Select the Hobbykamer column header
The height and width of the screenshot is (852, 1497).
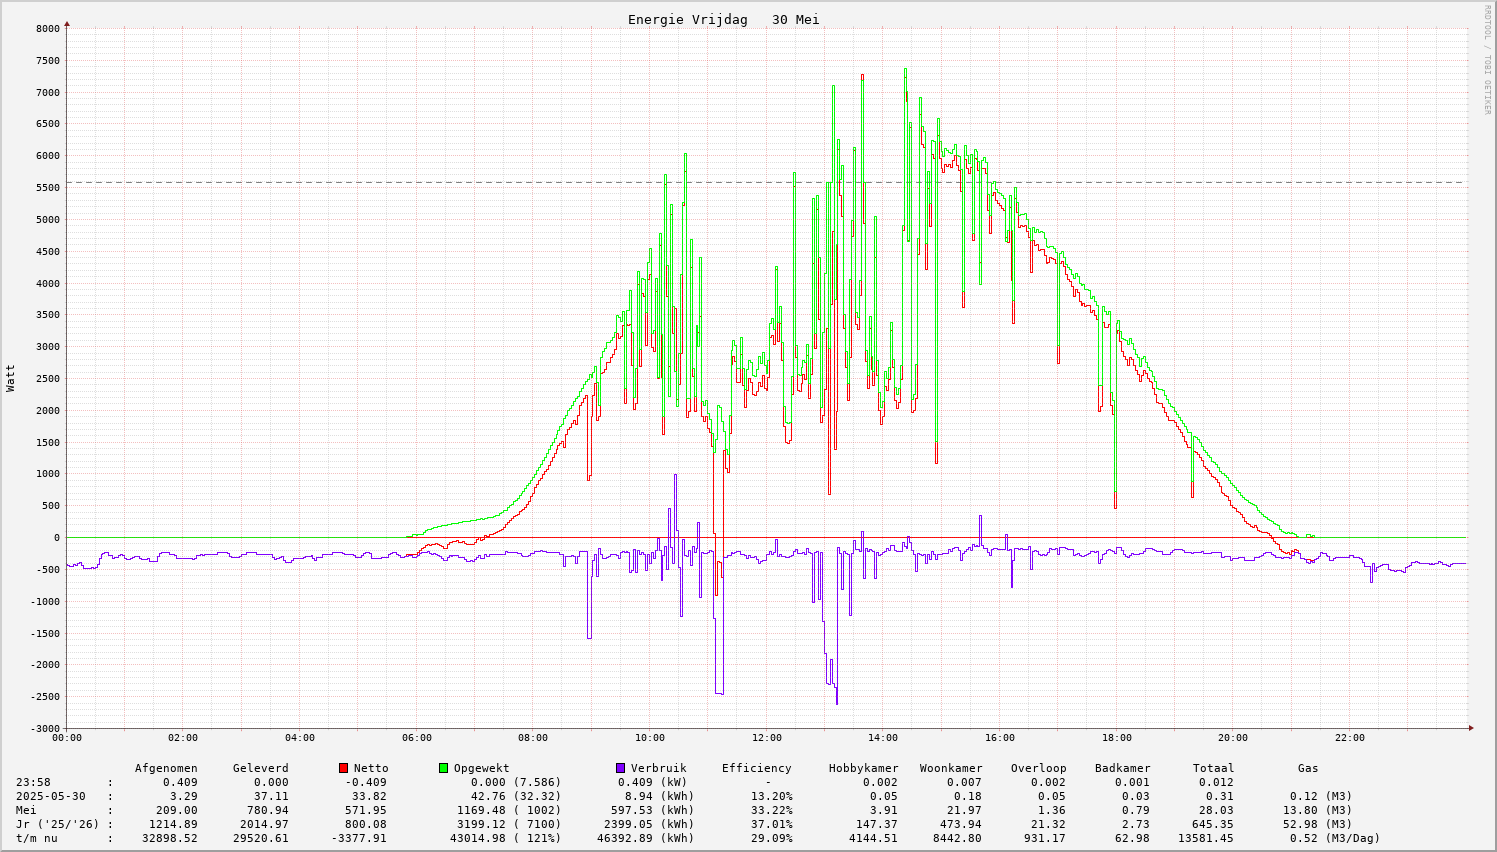coord(863,768)
